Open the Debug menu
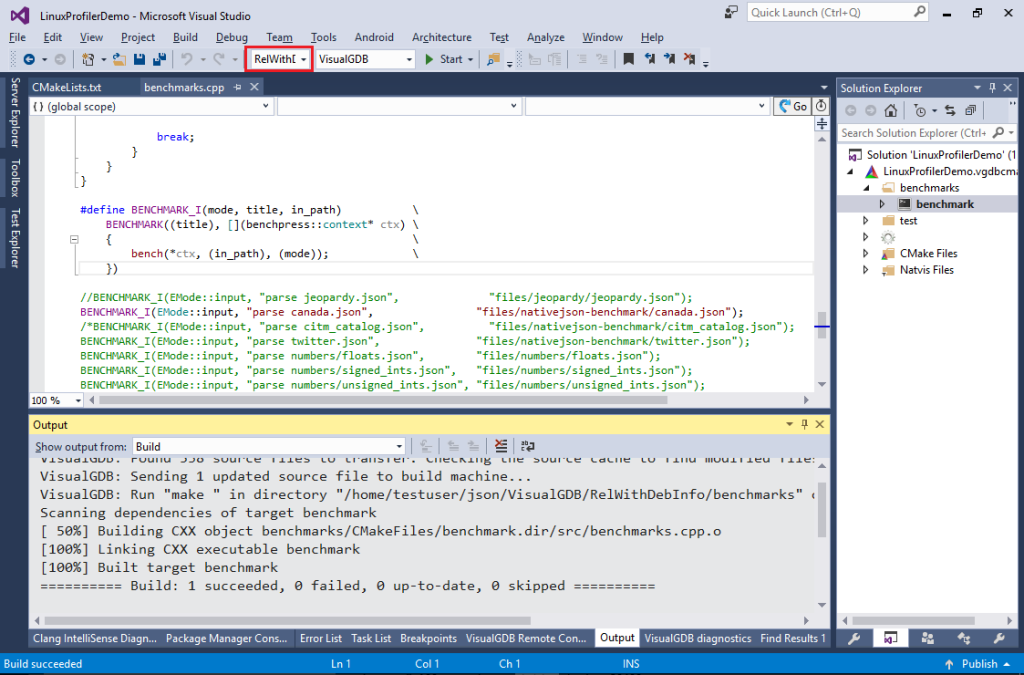 (232, 37)
